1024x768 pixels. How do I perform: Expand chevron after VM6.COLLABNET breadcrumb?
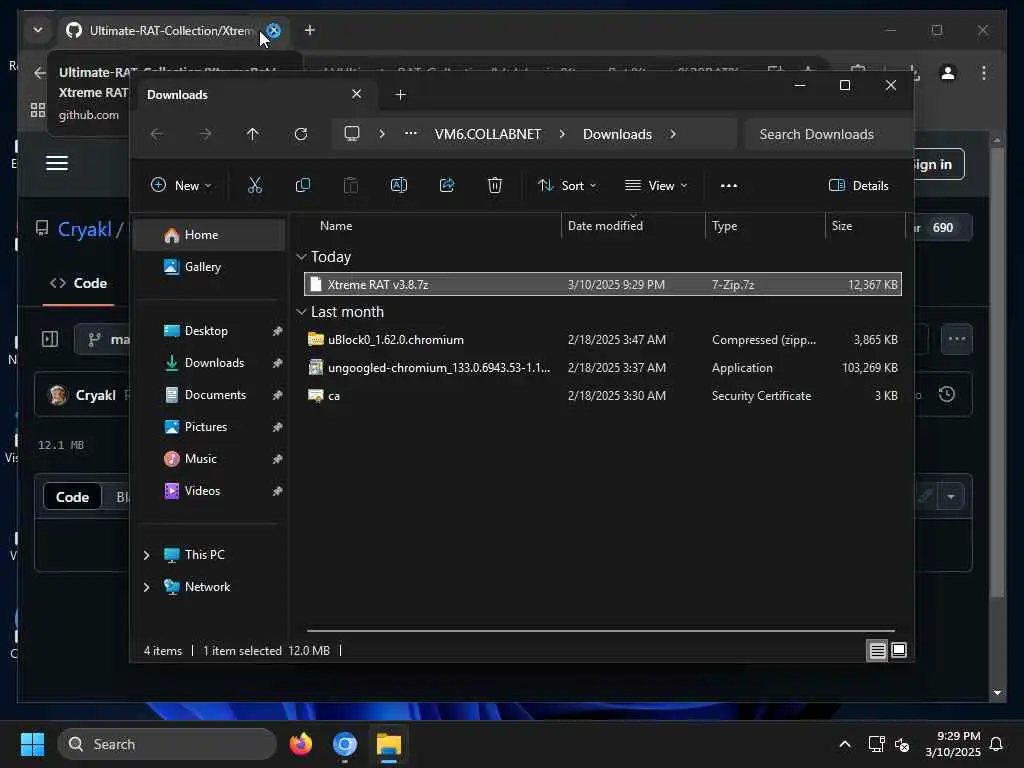(x=562, y=134)
